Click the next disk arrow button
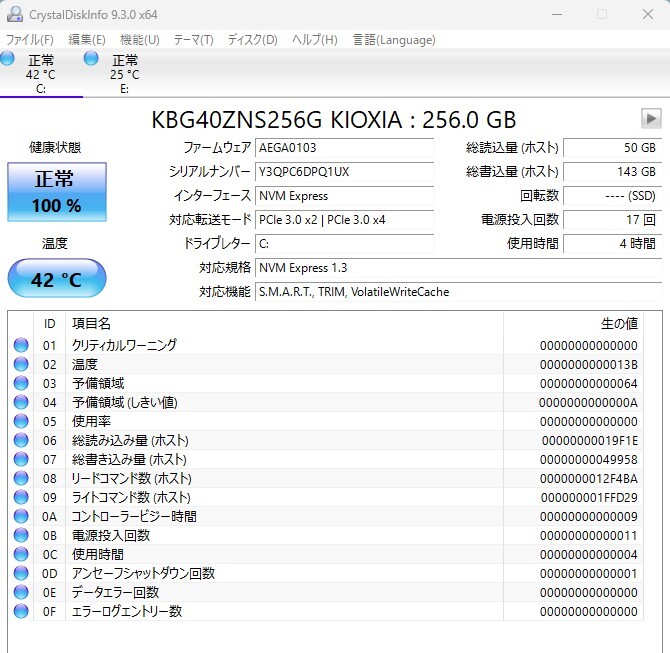The width and height of the screenshot is (670, 653). pyautogui.click(x=651, y=119)
